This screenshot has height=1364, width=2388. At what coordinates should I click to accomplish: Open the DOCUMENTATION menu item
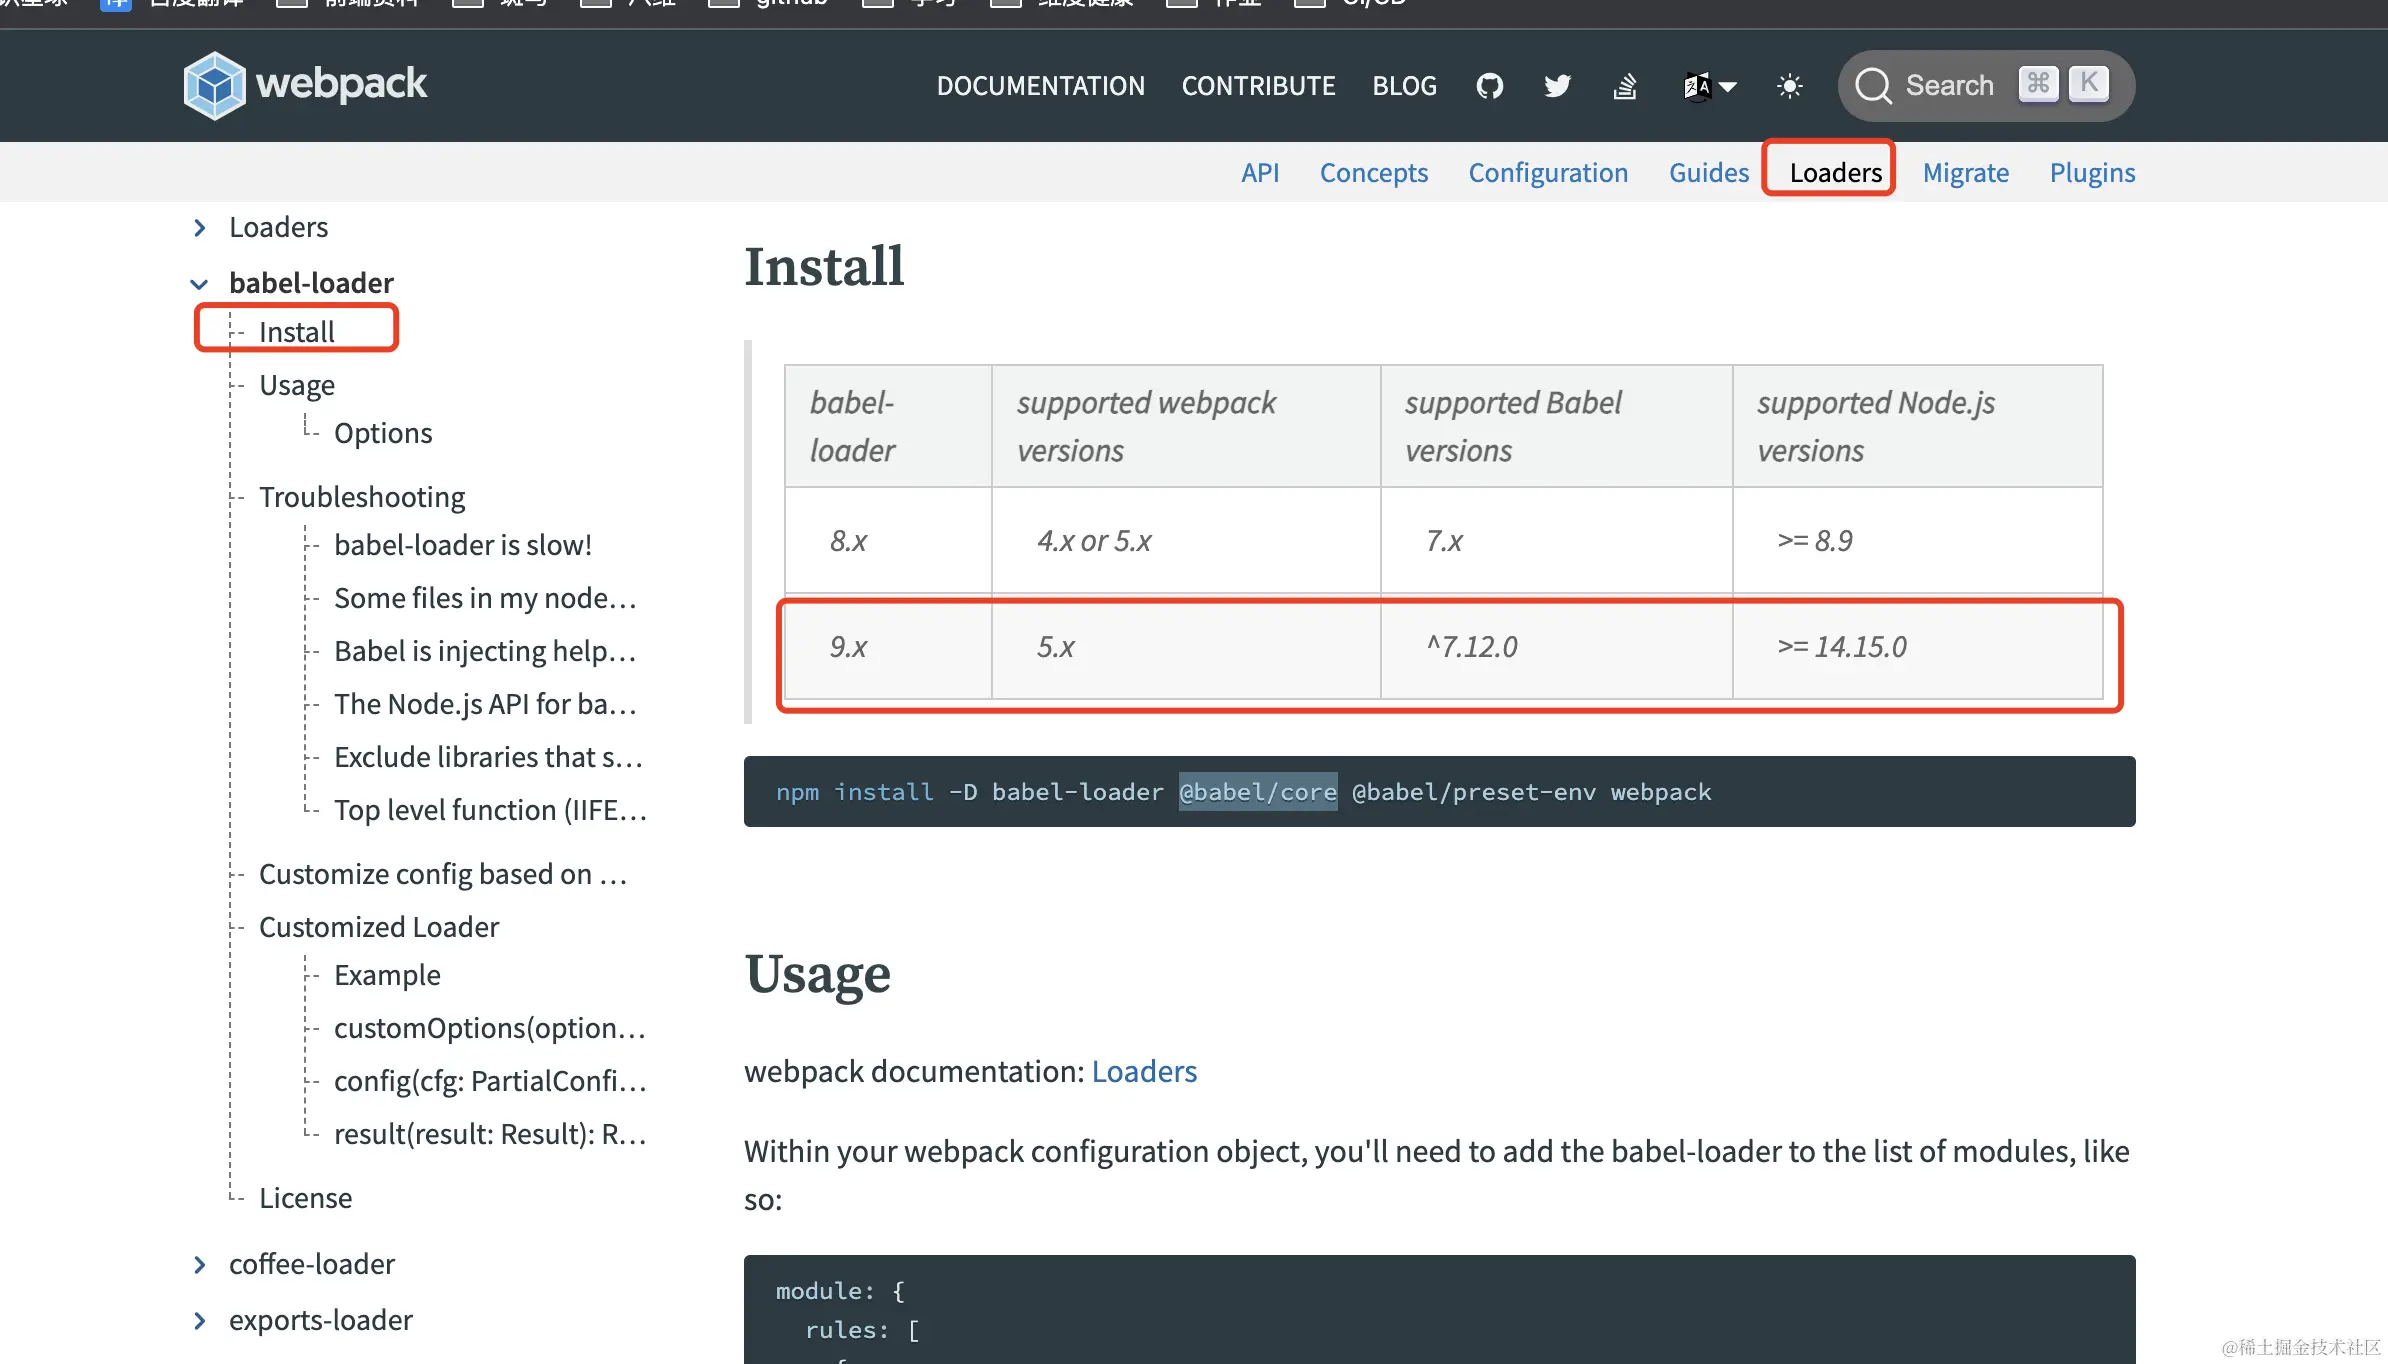[1040, 86]
